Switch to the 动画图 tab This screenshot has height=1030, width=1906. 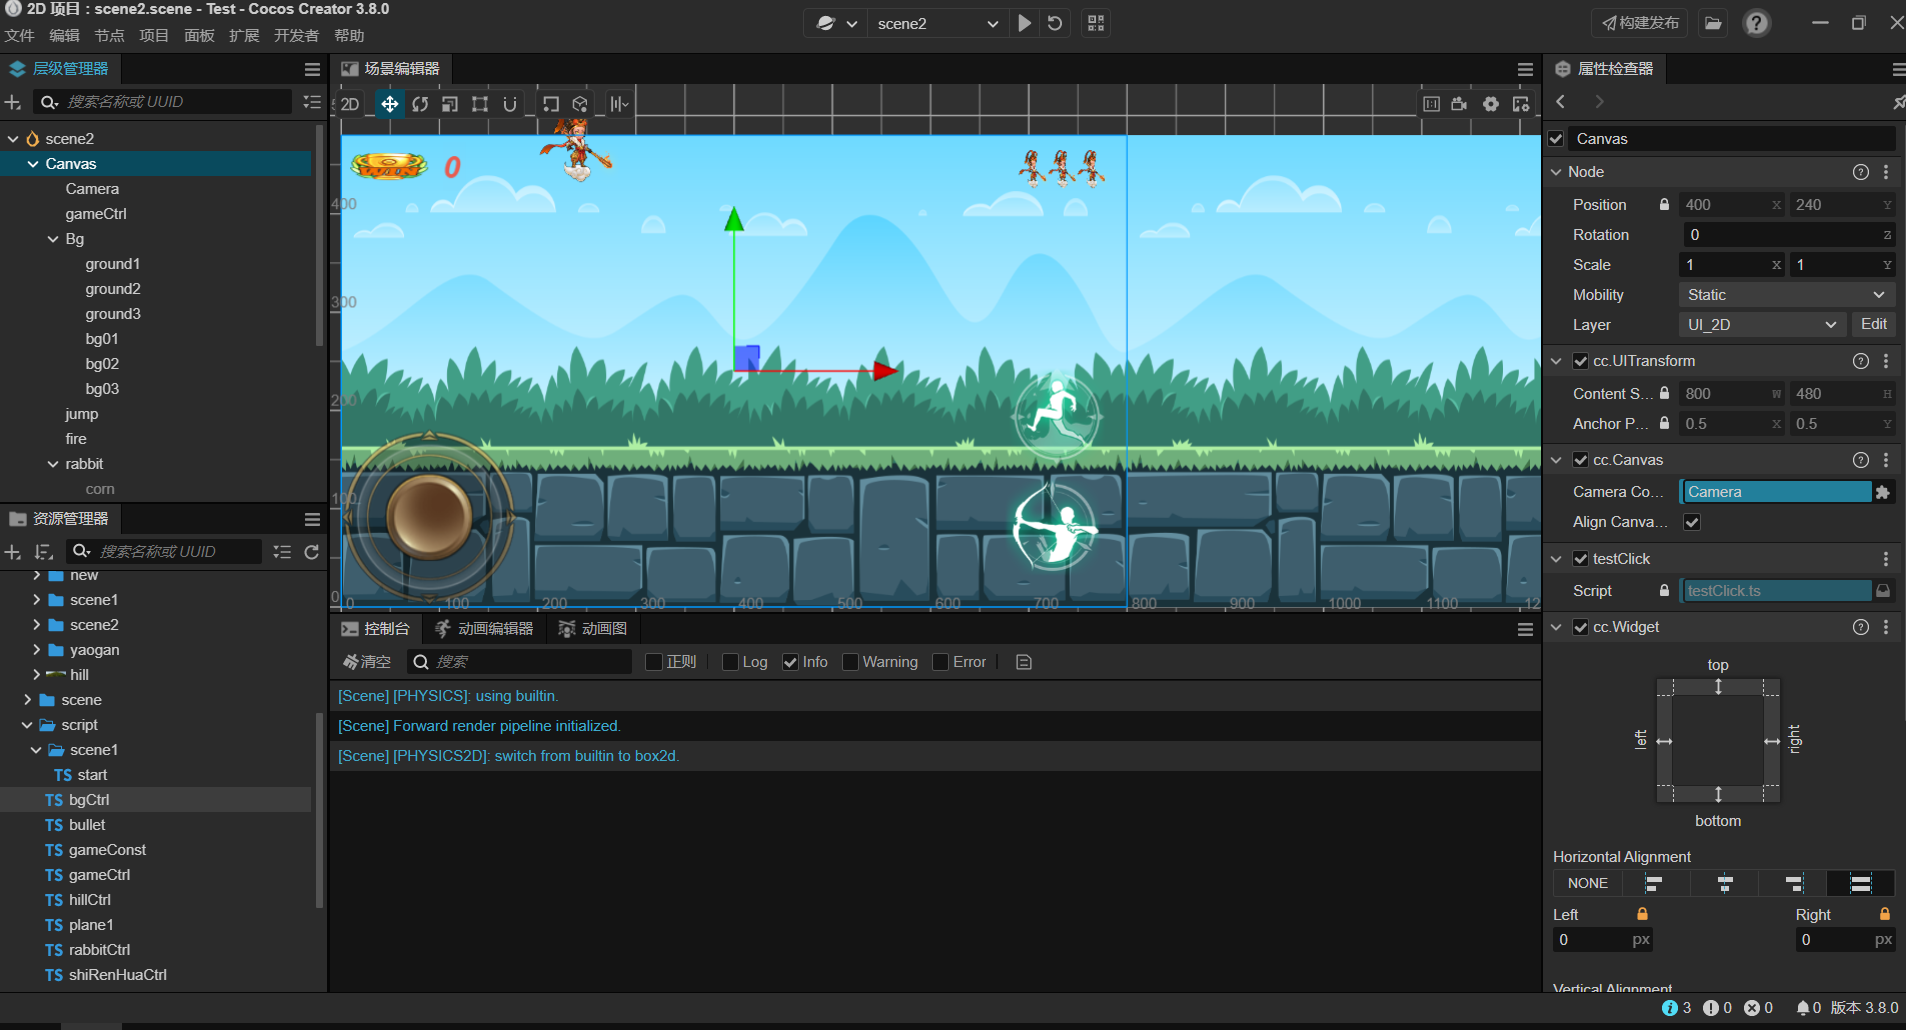coord(593,629)
